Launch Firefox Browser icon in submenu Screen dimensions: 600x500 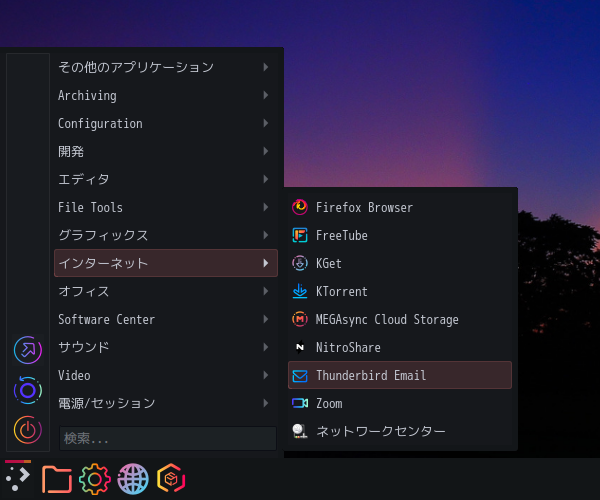click(300, 207)
